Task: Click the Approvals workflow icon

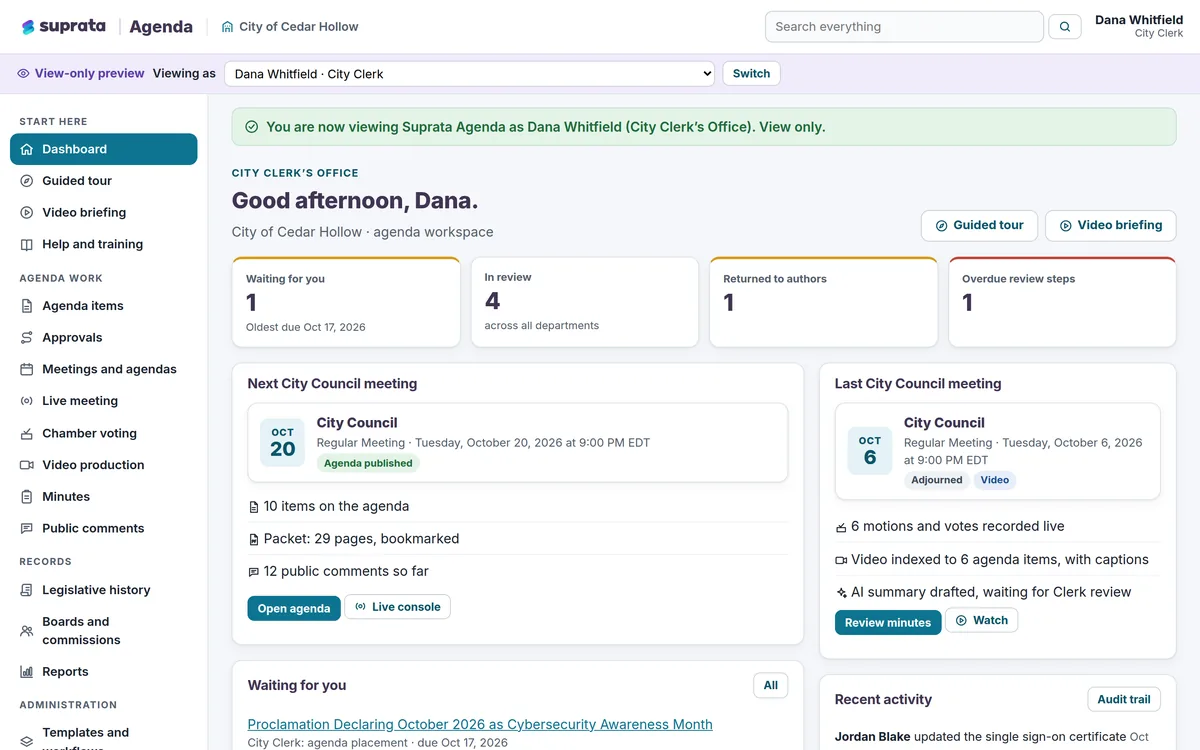Action: [27, 338]
